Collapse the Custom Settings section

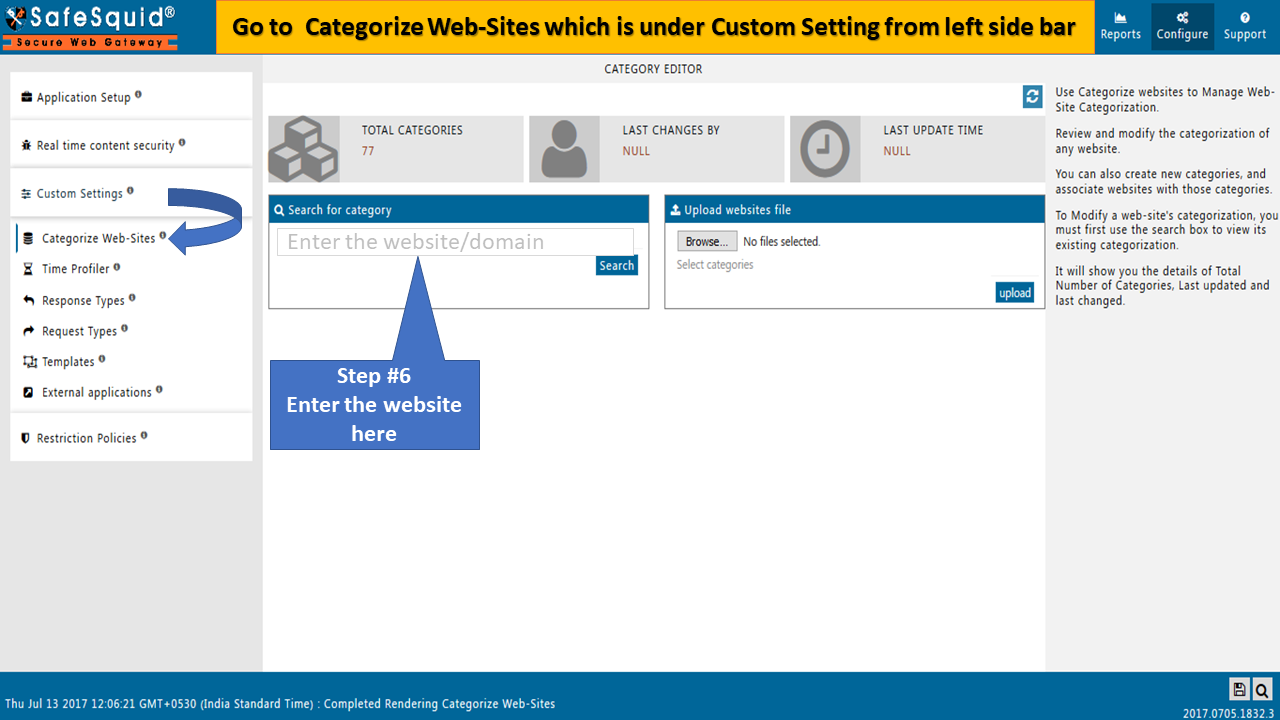coord(79,194)
